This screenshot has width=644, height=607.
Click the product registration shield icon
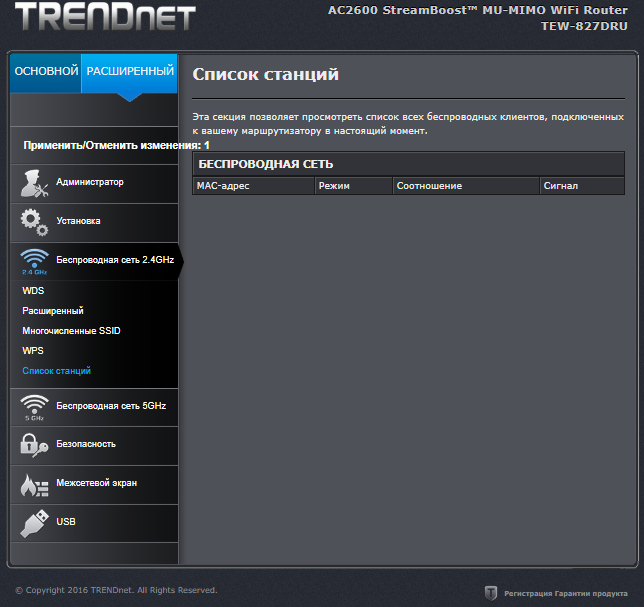(491, 593)
